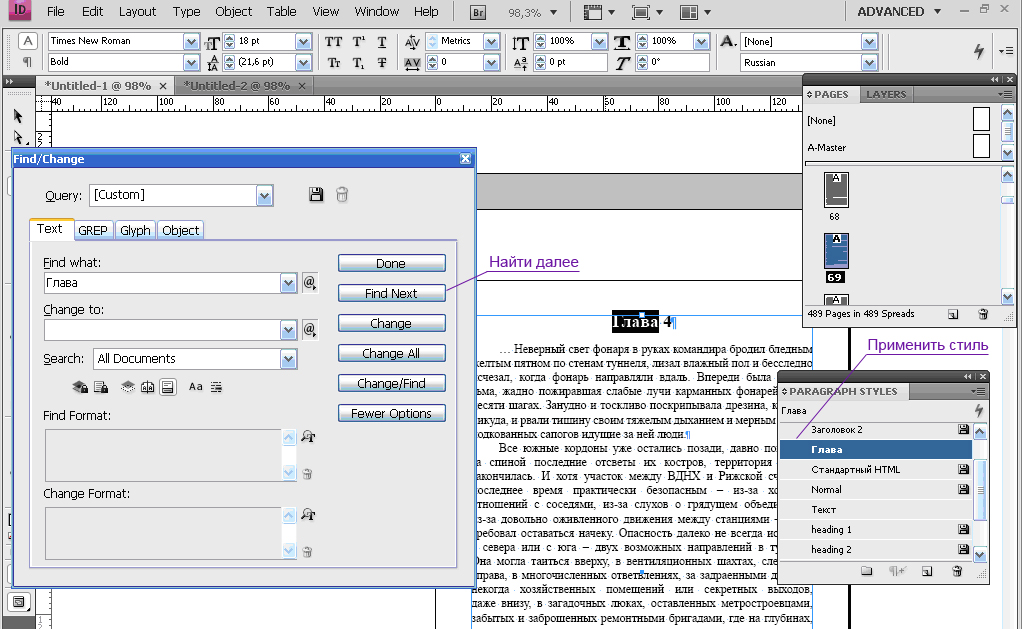1022x629 pixels.
Task: Apply Strikethrough formatting in control bar
Action: [x=382, y=63]
